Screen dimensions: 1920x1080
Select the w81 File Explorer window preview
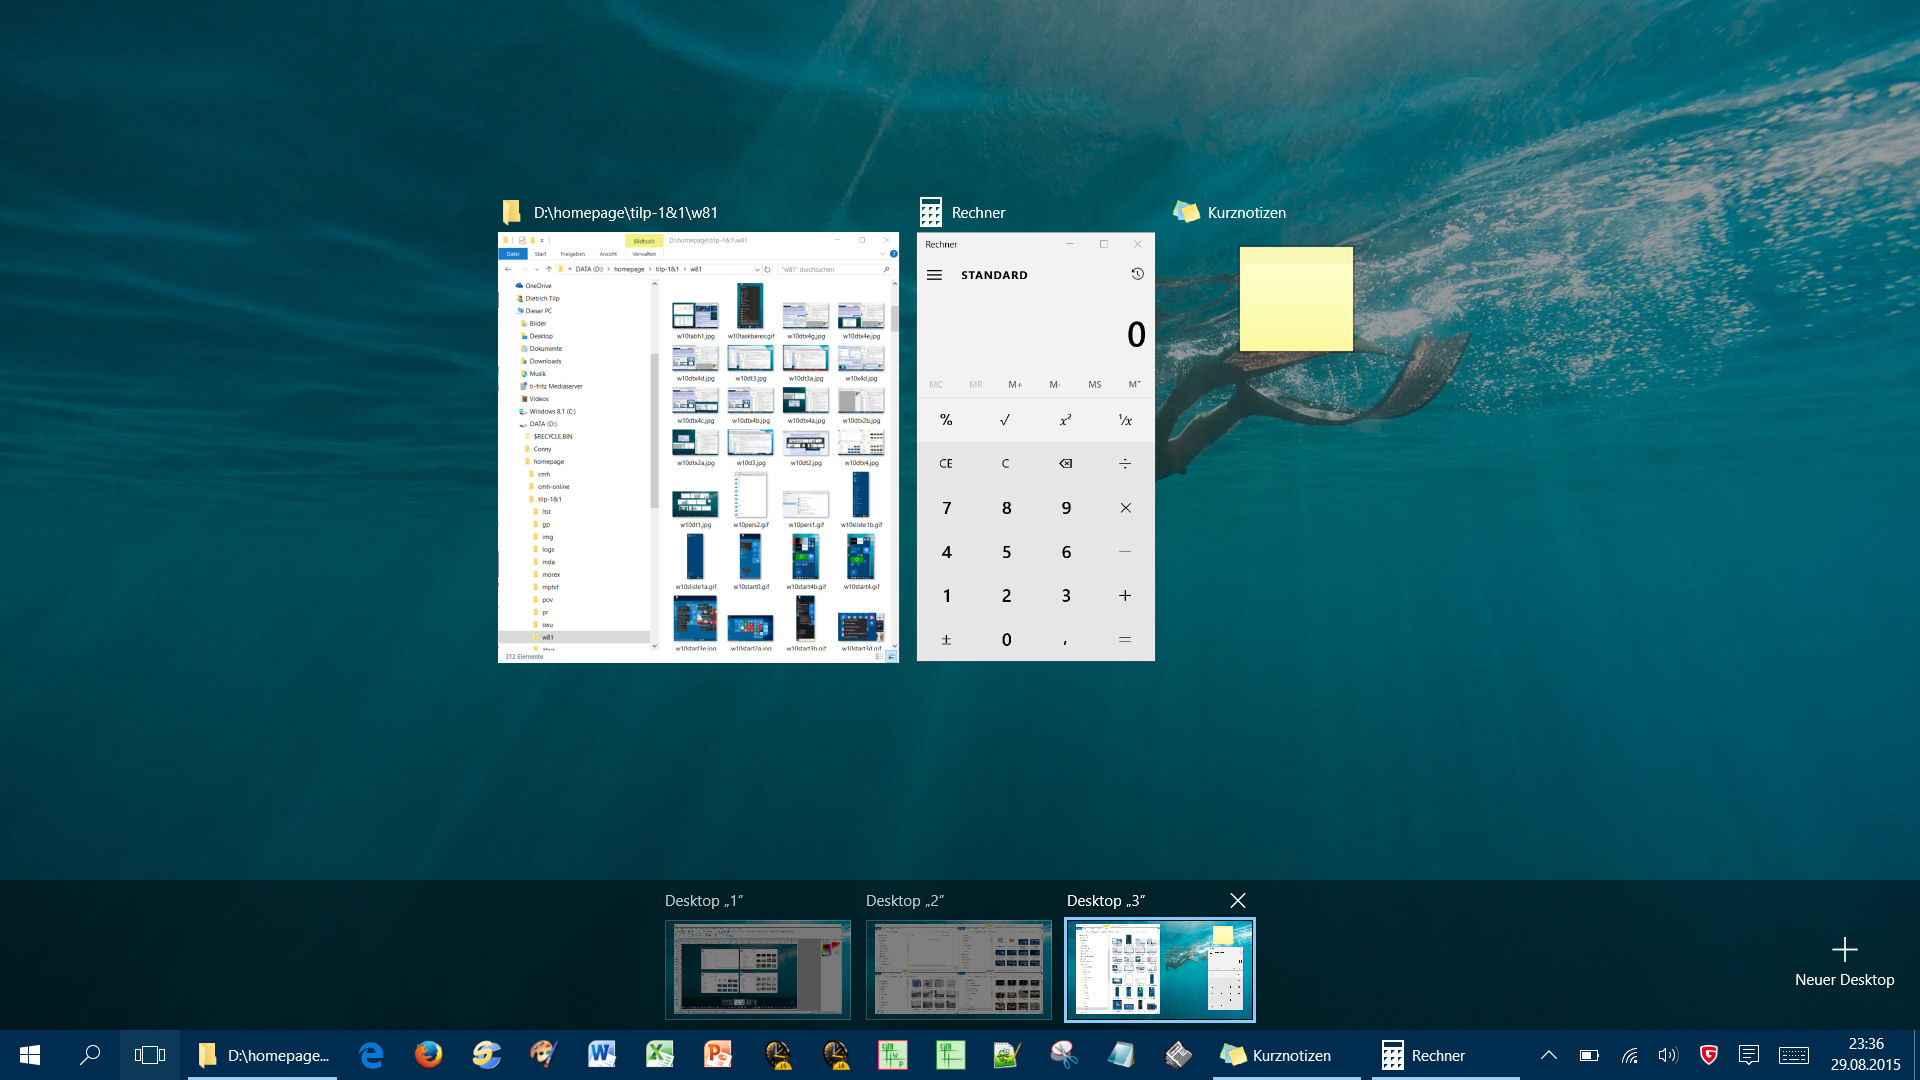point(698,447)
